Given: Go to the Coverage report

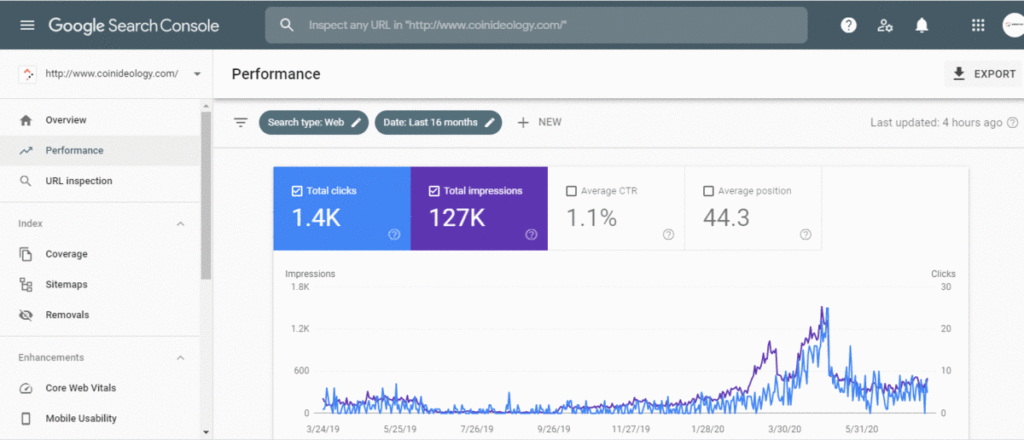Looking at the screenshot, I should click(x=100, y=254).
